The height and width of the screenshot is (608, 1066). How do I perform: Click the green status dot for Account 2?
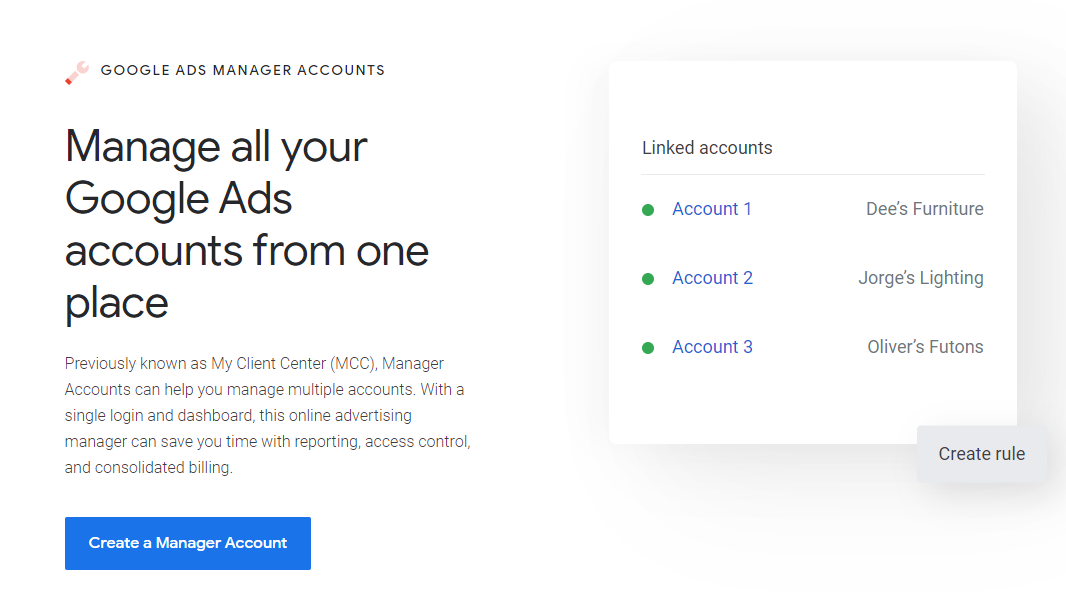pos(648,279)
